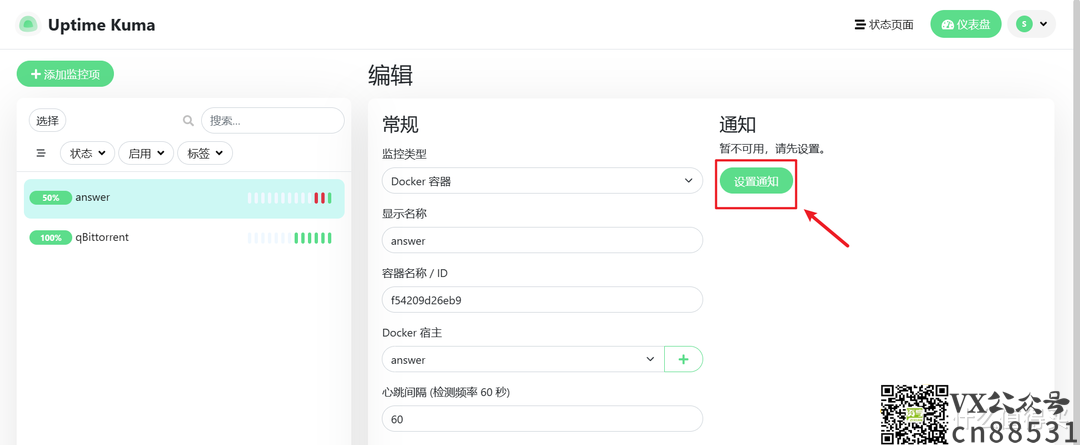Click the Uptime Kuma logo icon
Viewport: 1080px width, 445px height.
28,24
